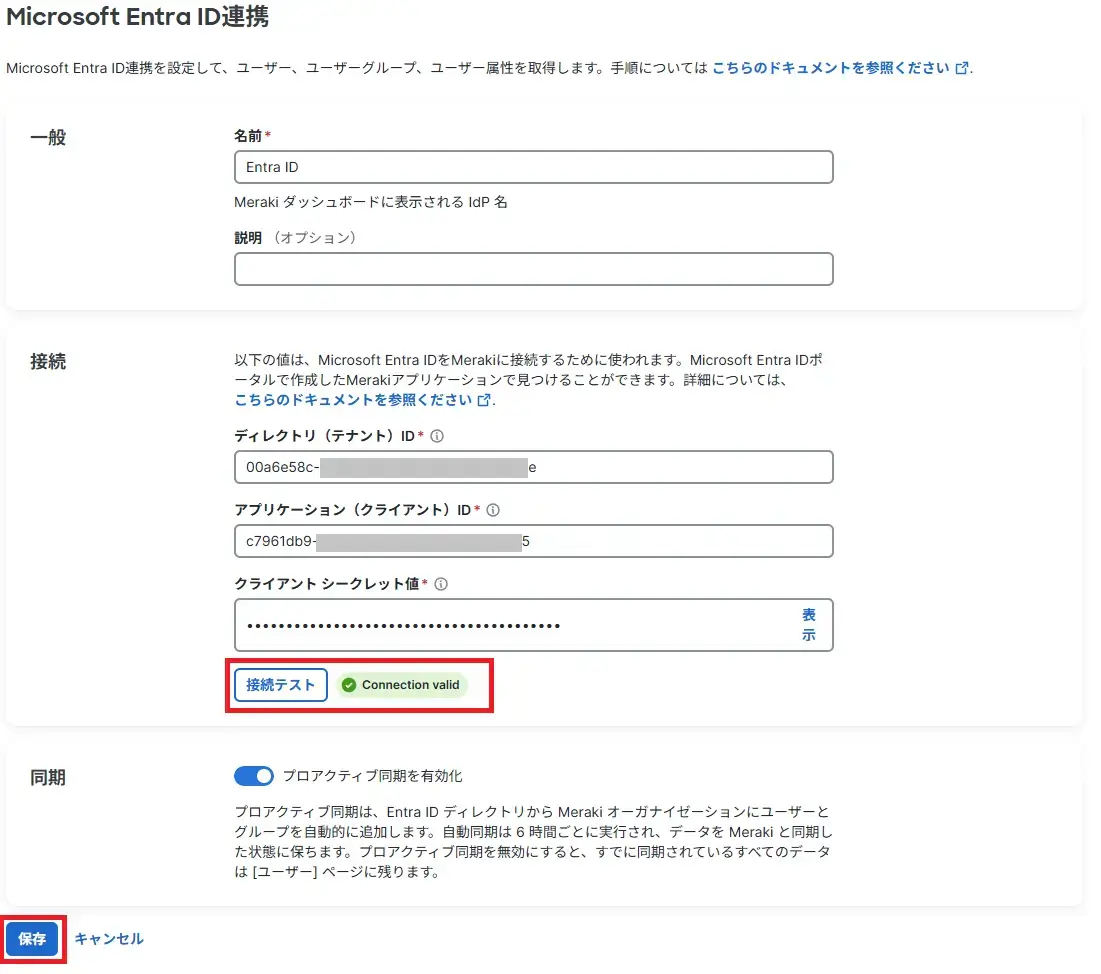
Task: Click info icon next to クライアント シークレット値
Action: coord(441,584)
